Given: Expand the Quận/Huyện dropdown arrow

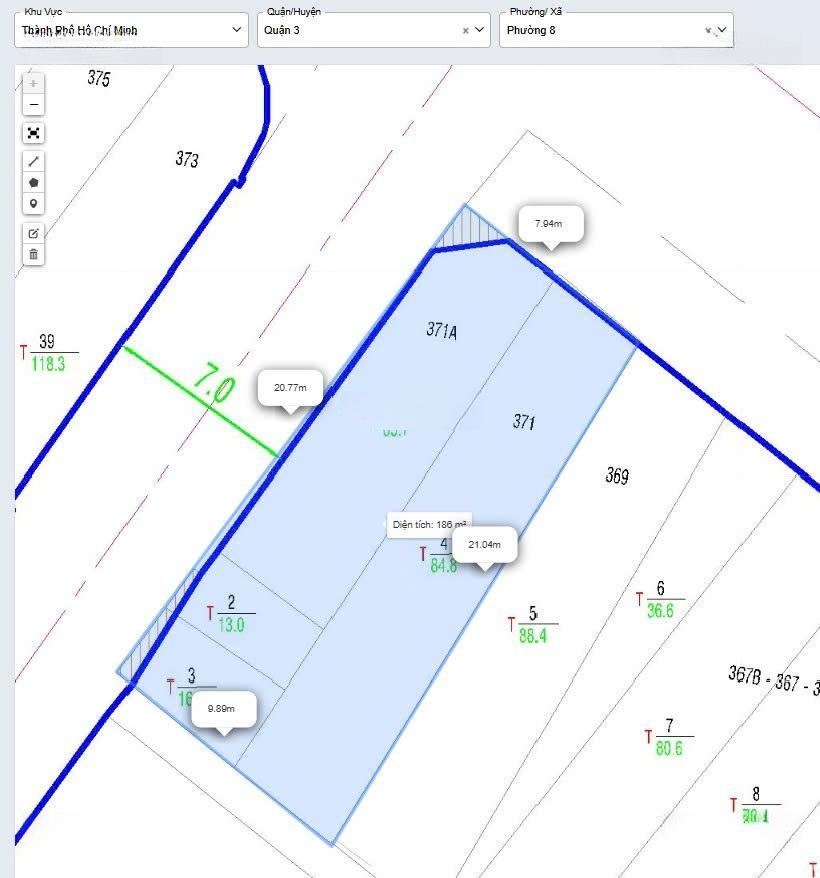Looking at the screenshot, I should [479, 30].
